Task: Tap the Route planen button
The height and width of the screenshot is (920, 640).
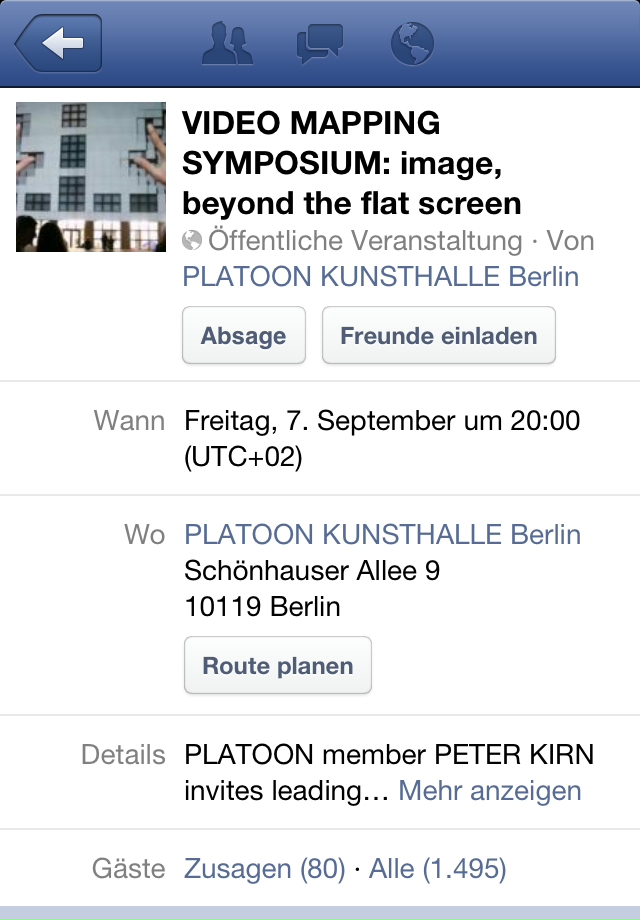Action: point(277,665)
